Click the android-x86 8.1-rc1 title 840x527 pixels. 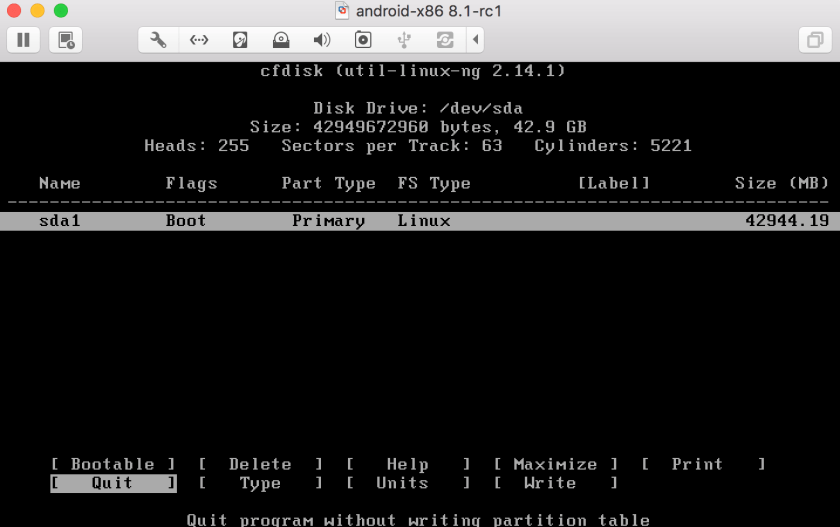tap(429, 11)
